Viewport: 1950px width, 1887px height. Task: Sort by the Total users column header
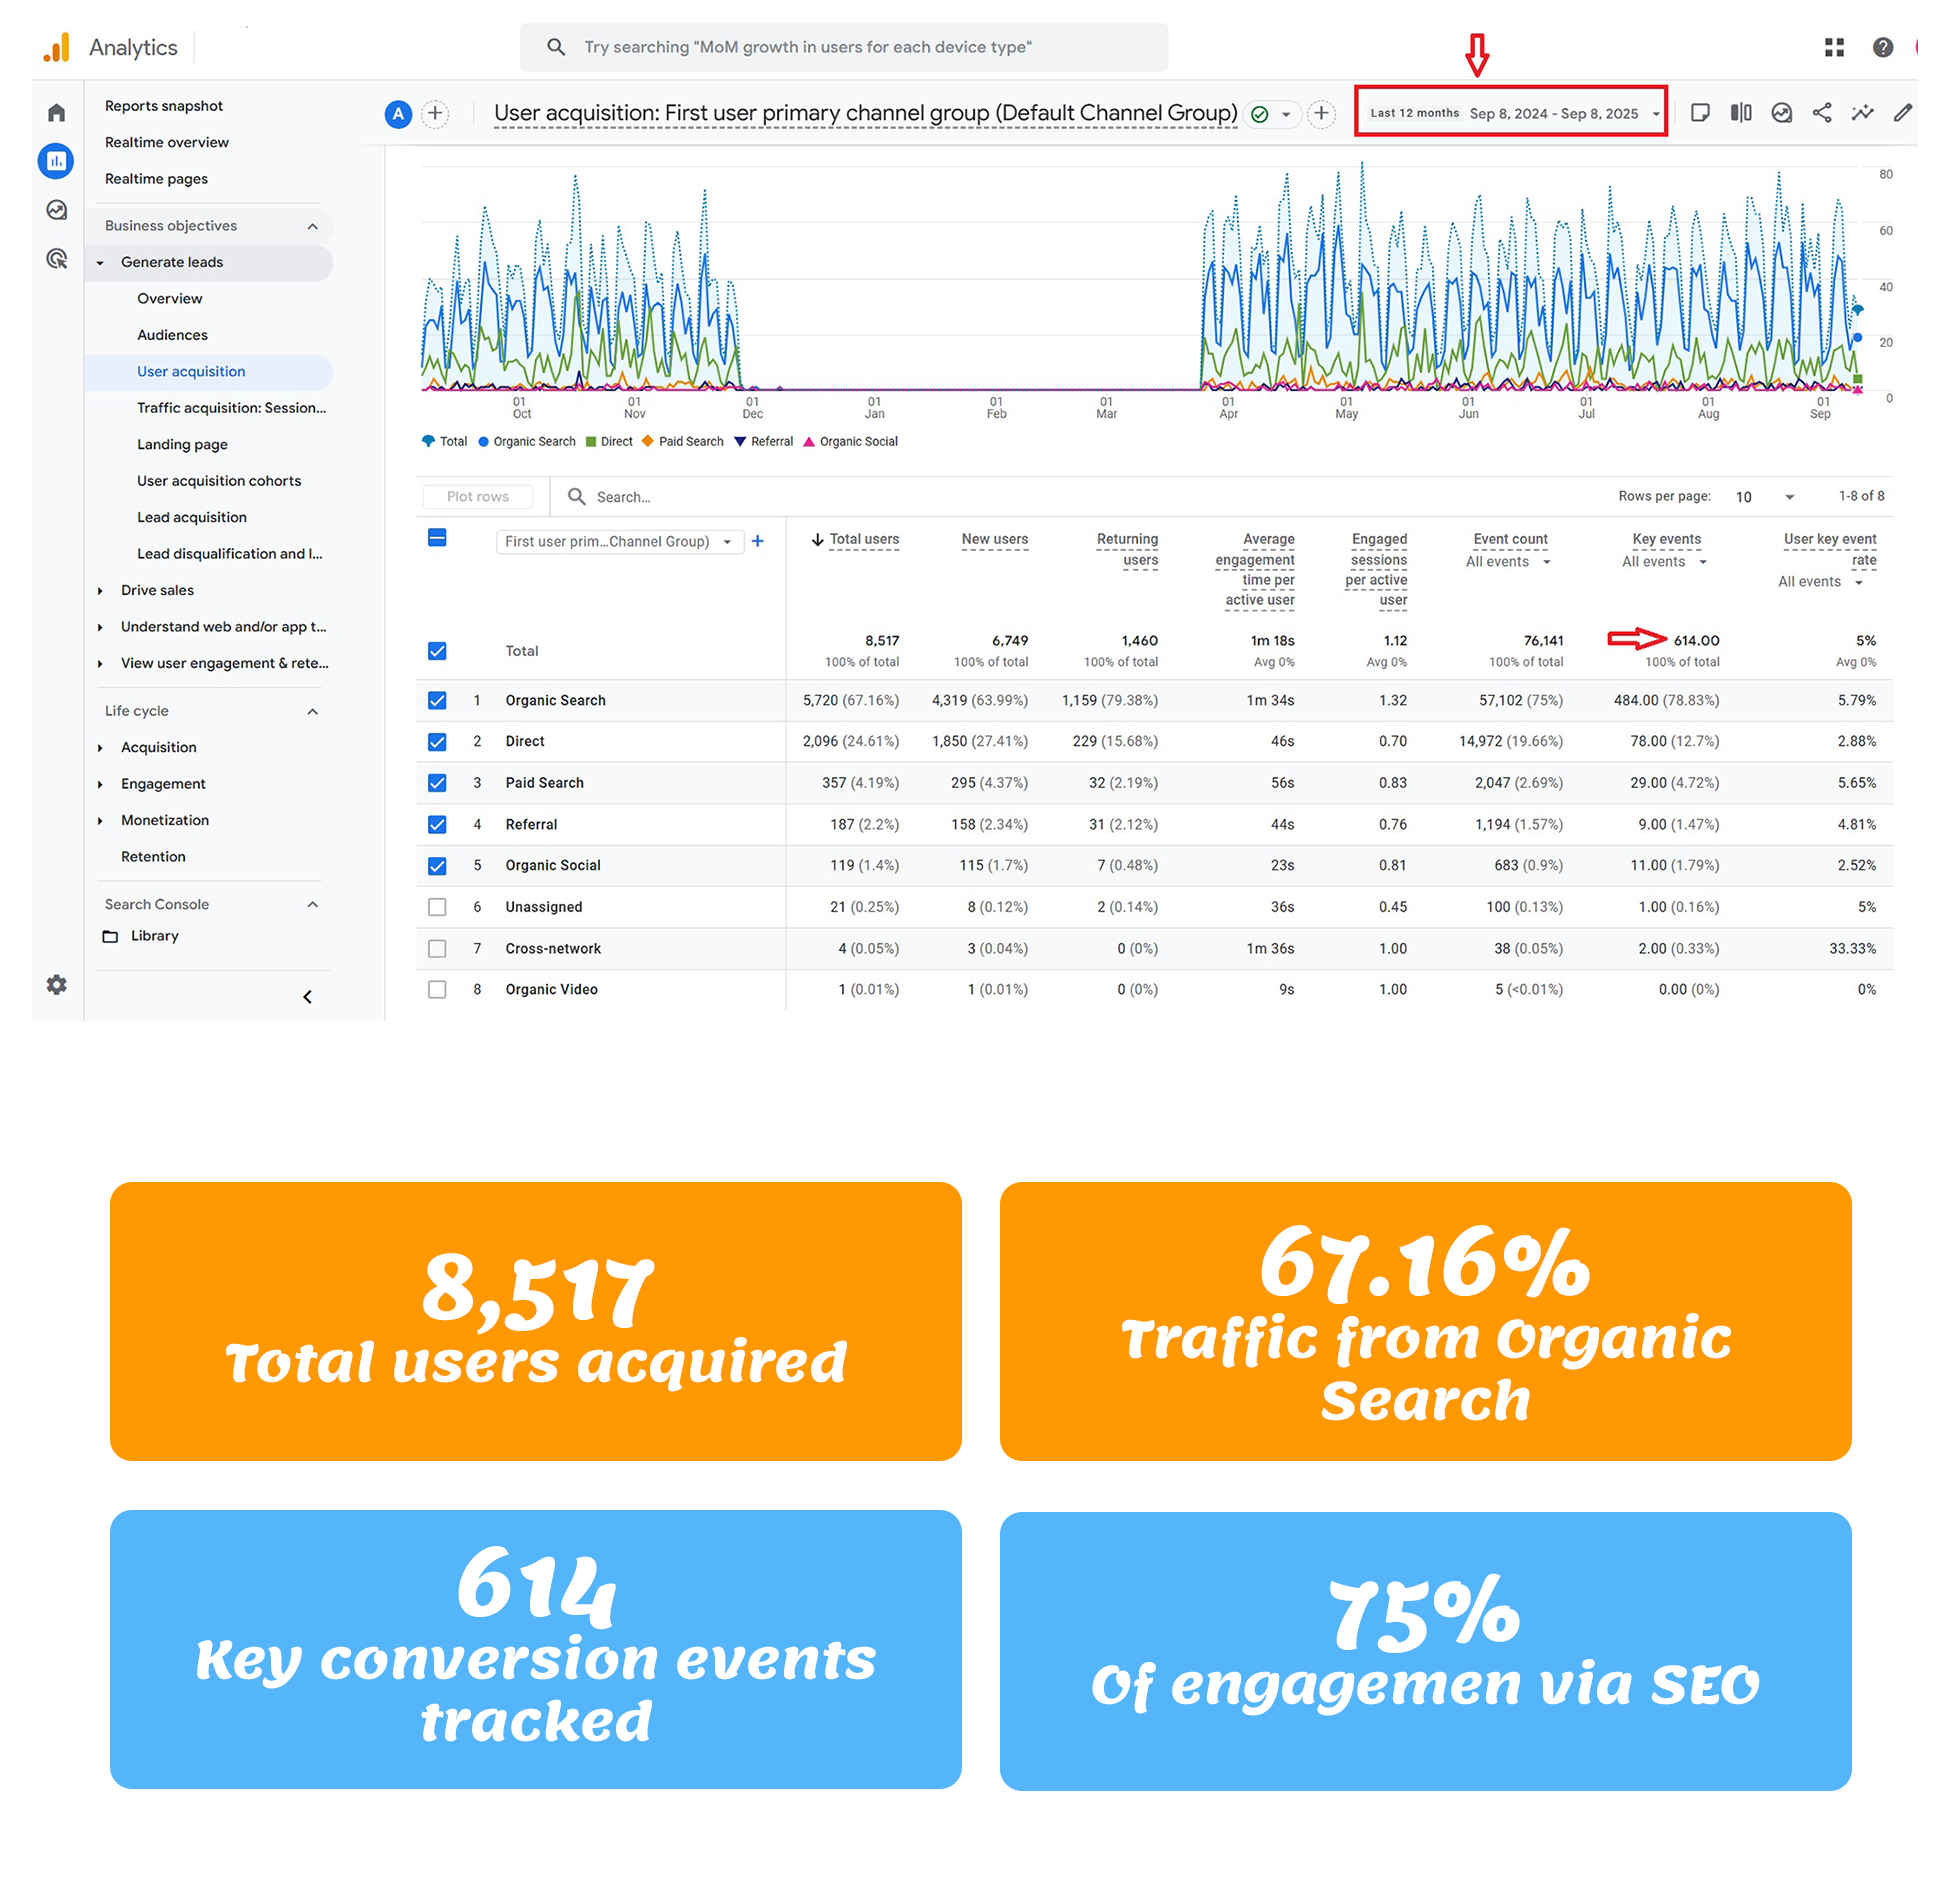863,539
